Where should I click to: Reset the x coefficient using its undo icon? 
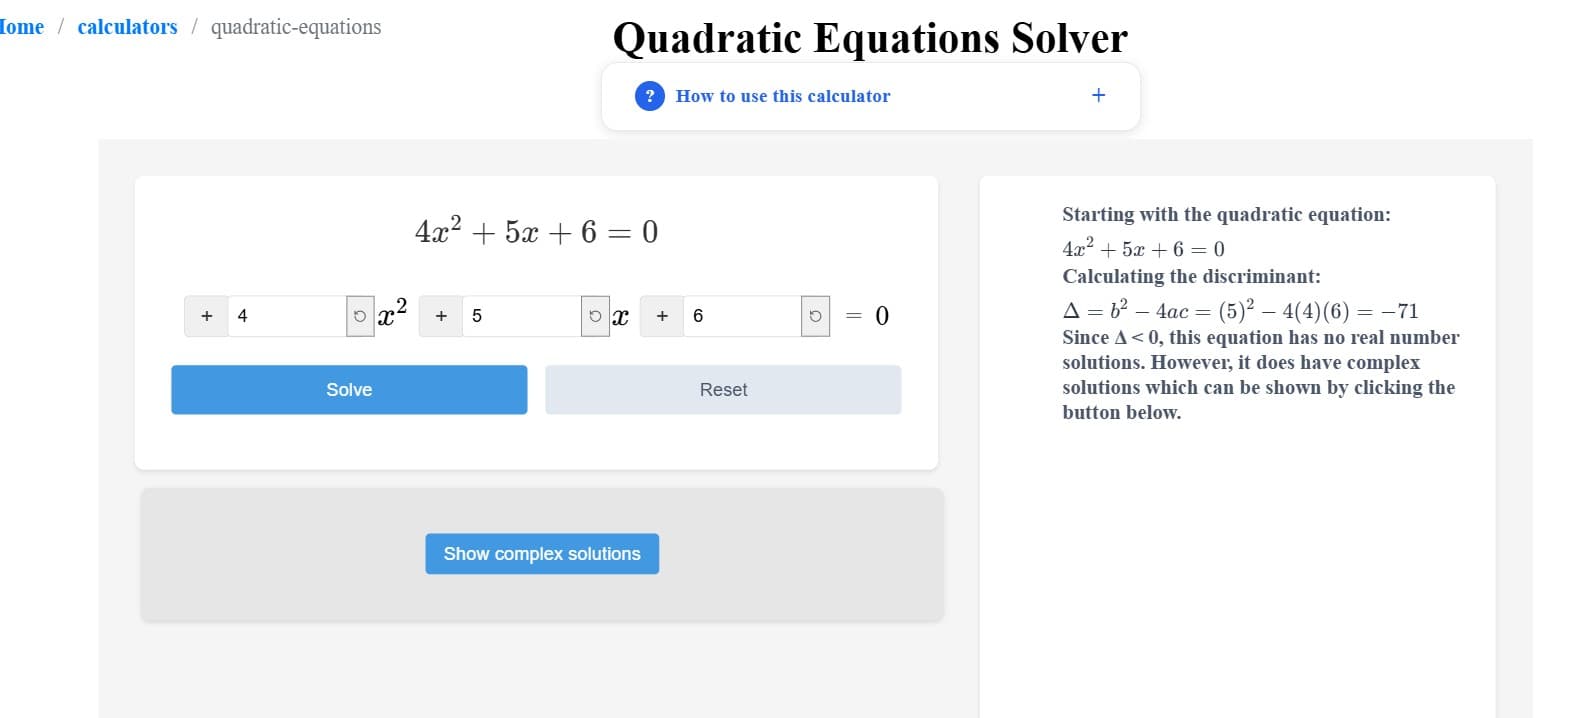(597, 315)
